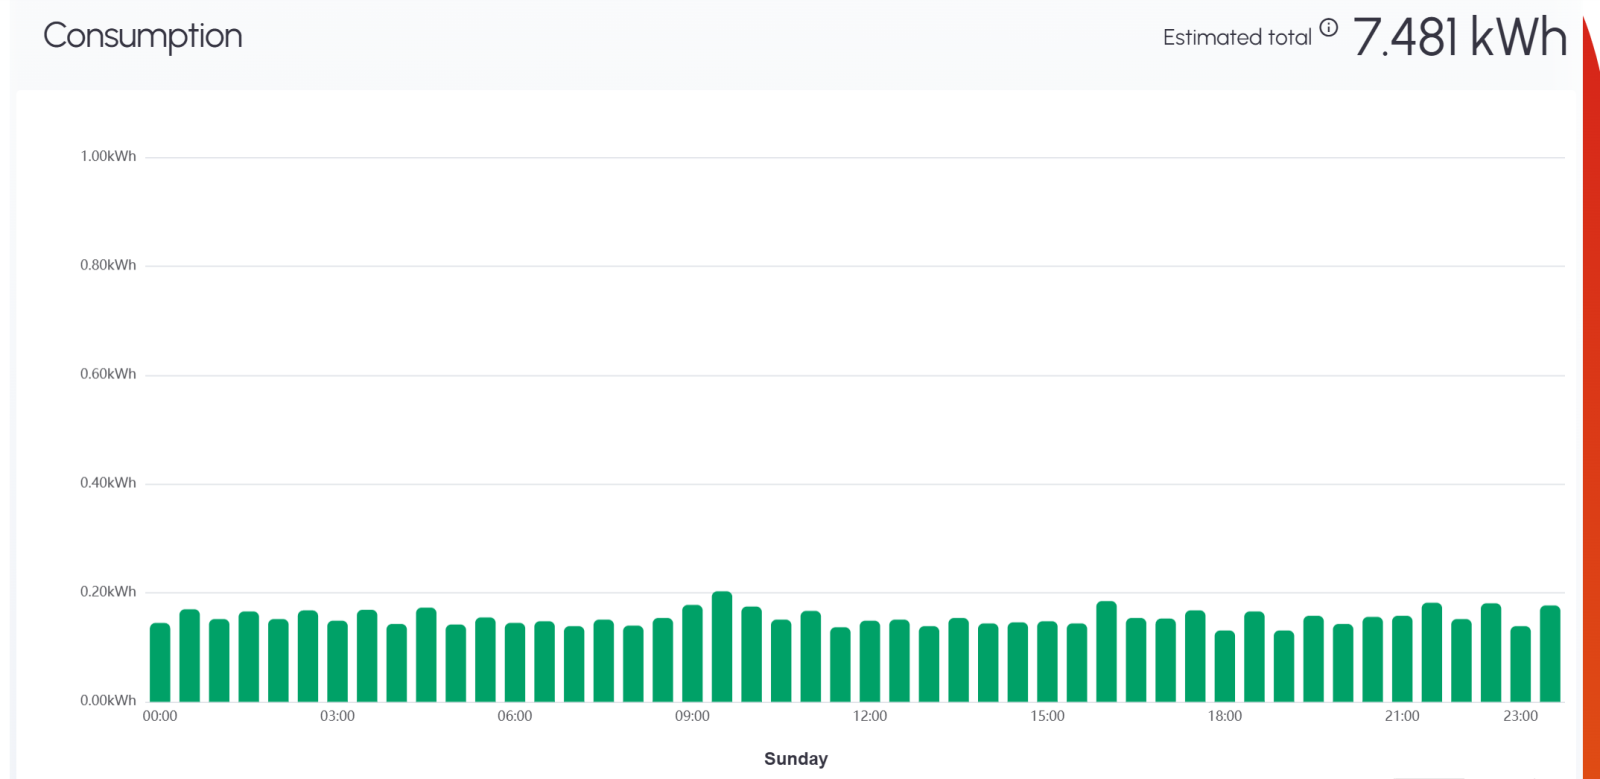This screenshot has height=779, width=1600.
Task: Click the 0.40kWh y-axis label
Action: [x=108, y=483]
